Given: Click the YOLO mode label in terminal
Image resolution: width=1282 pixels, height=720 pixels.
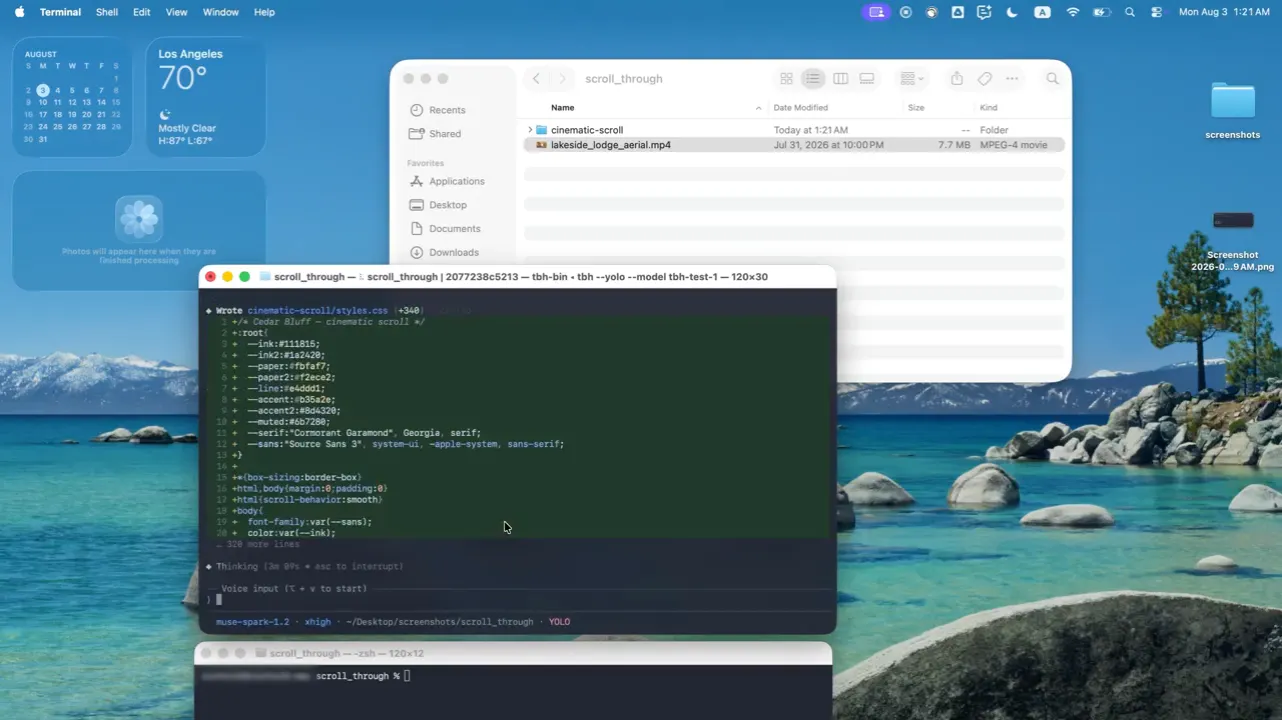Looking at the screenshot, I should (559, 622).
